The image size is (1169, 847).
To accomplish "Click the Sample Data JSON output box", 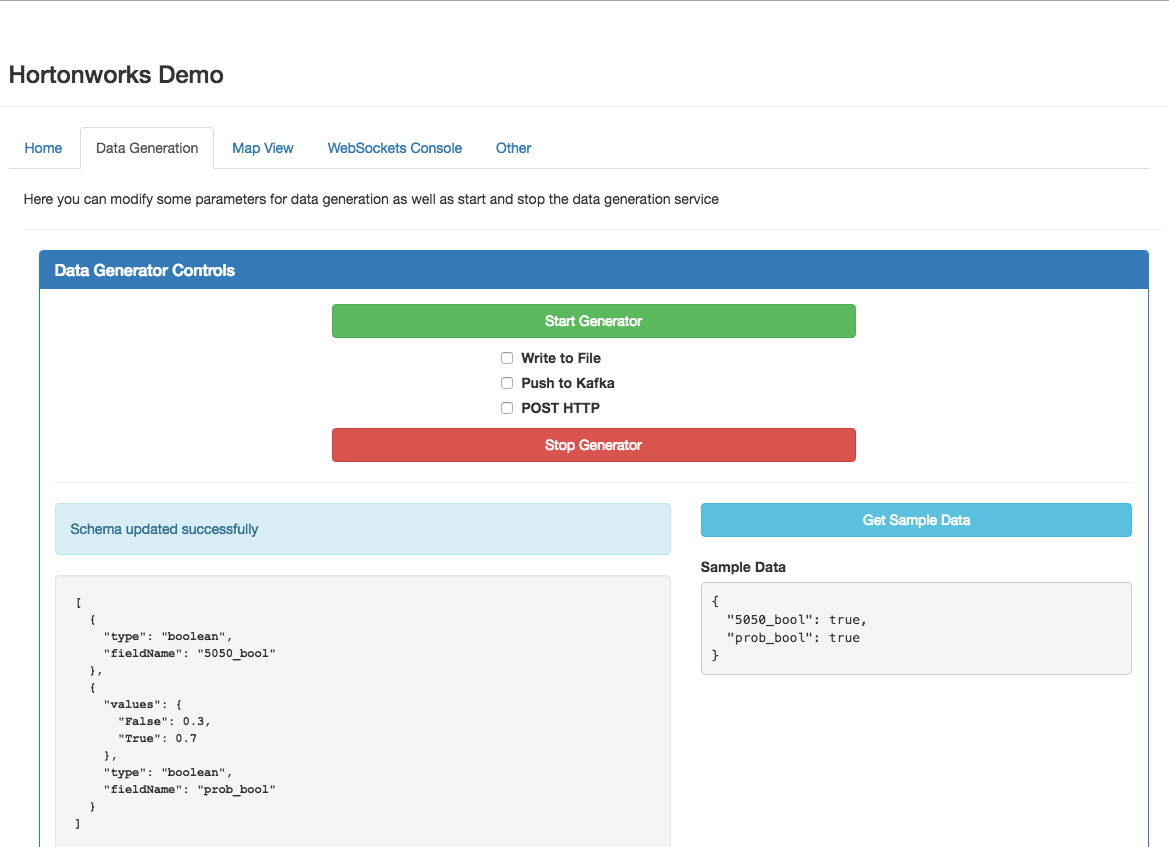I will [916, 629].
